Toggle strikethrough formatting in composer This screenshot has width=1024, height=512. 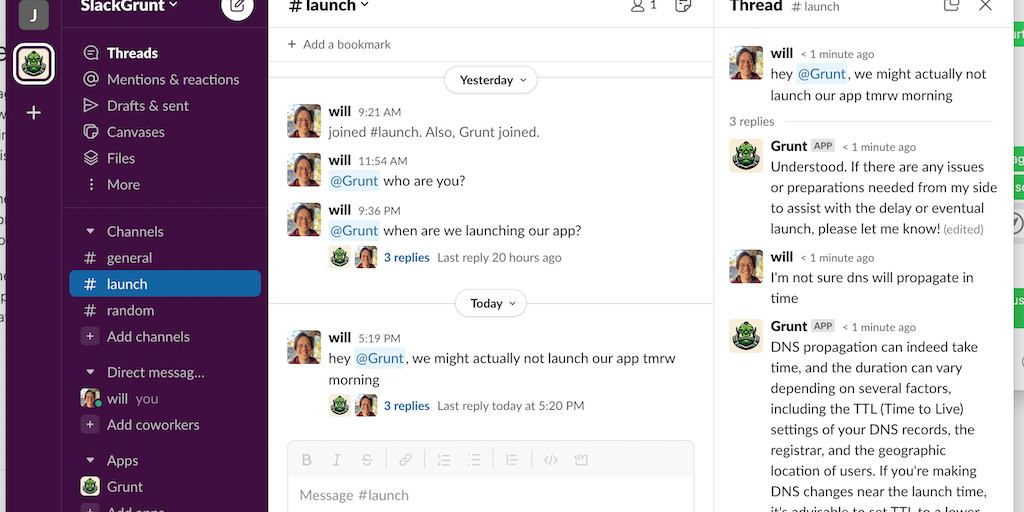click(x=367, y=460)
